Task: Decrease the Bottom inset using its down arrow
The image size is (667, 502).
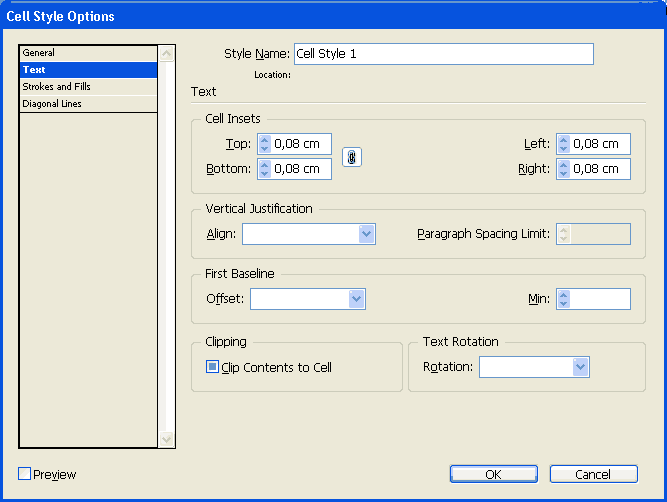Action: (265, 174)
